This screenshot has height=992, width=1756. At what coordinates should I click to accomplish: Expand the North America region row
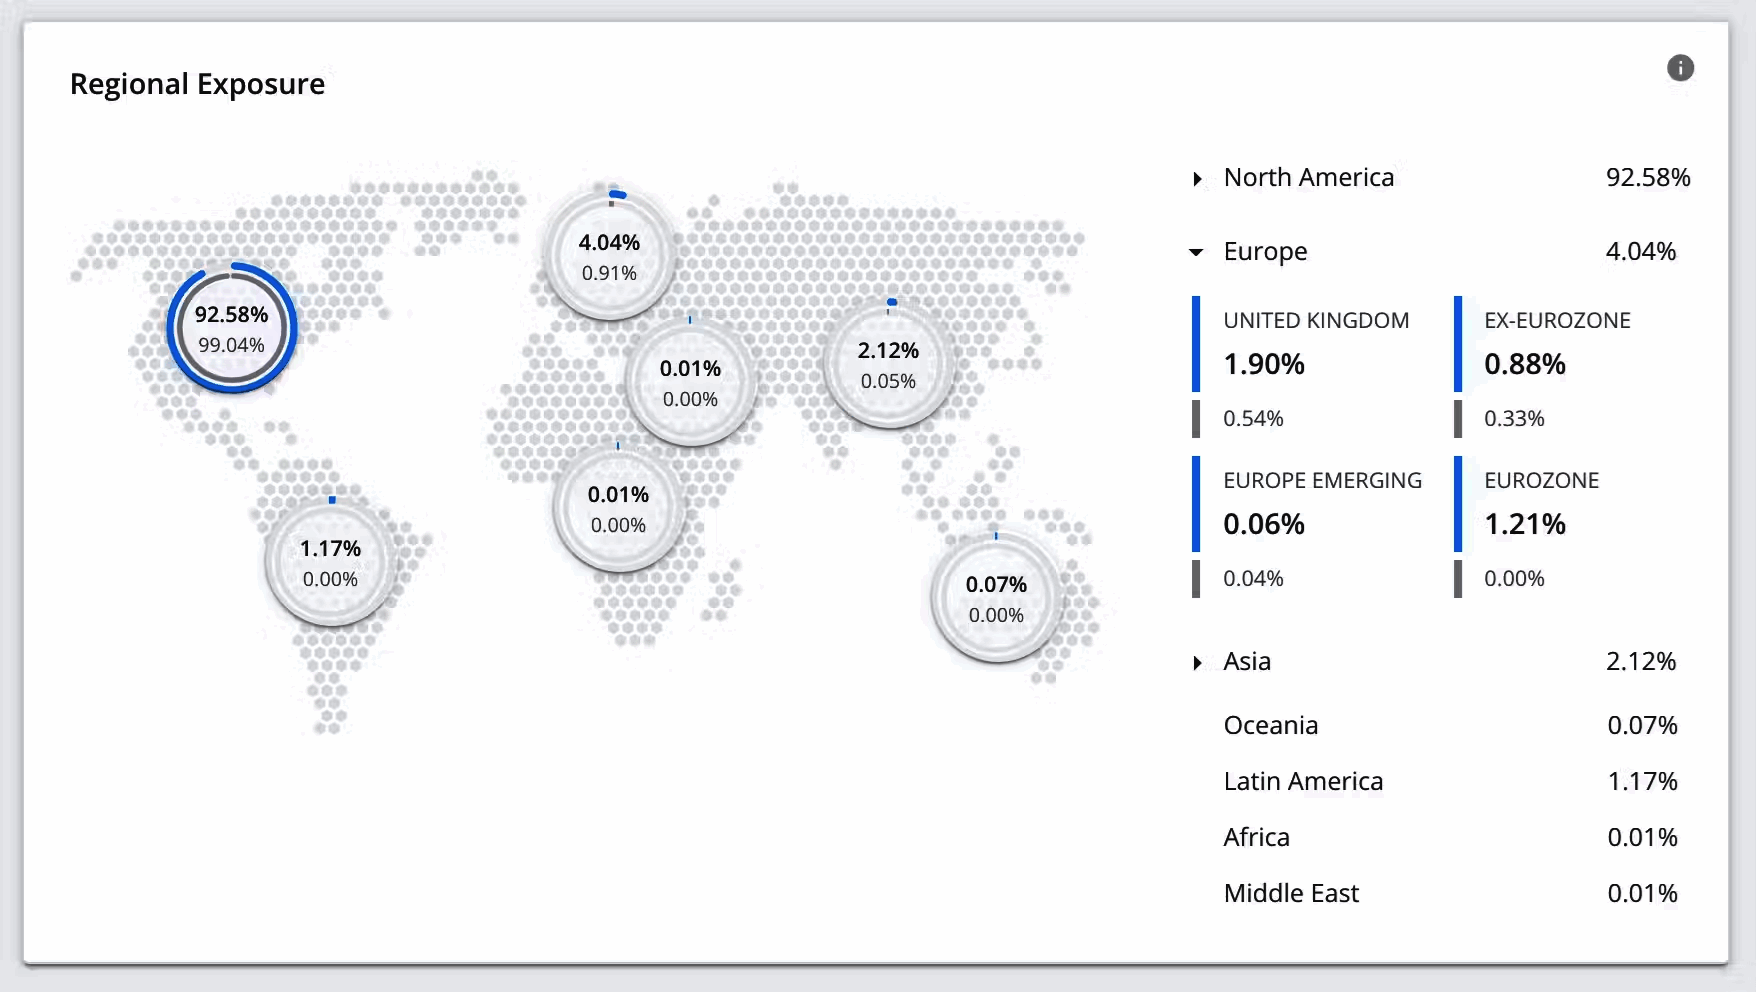click(x=1197, y=179)
